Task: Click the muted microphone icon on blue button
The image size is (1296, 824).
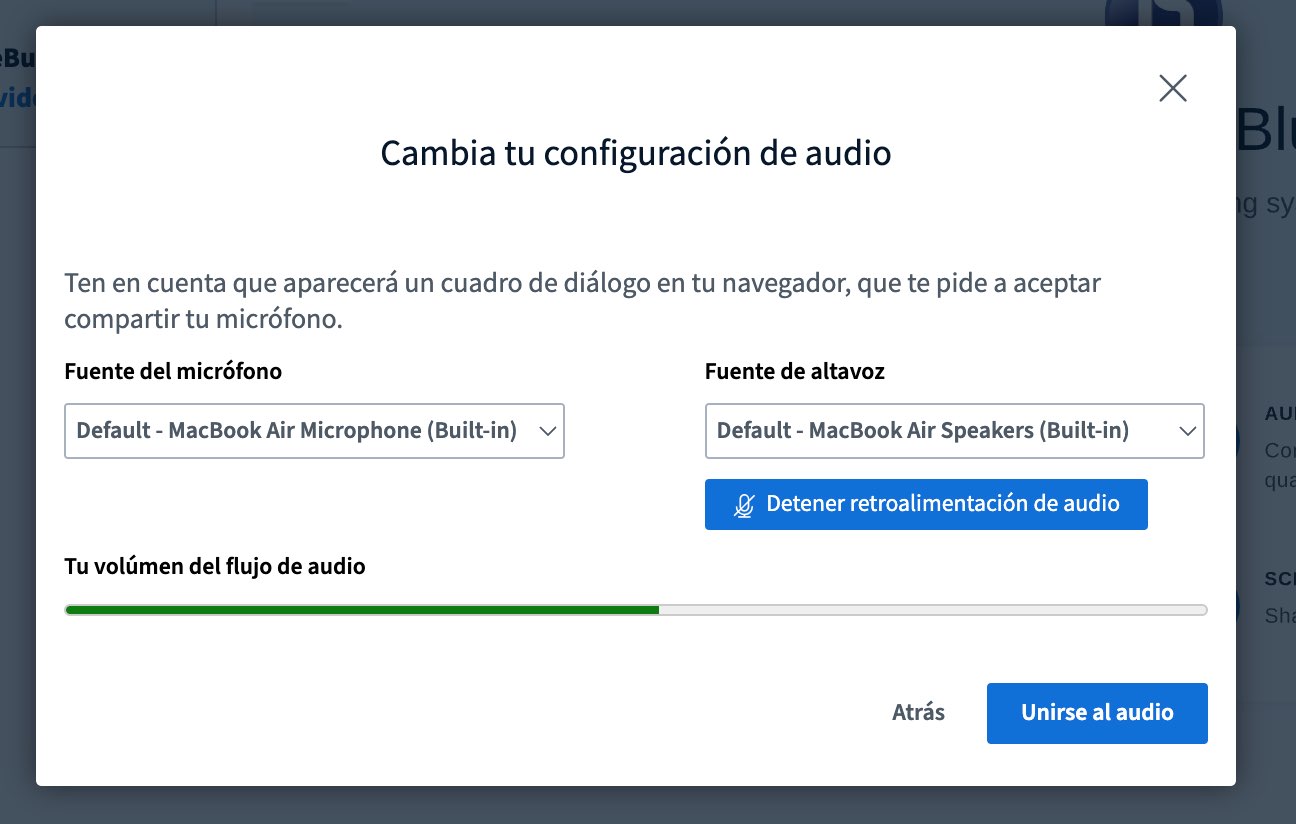Action: point(743,504)
